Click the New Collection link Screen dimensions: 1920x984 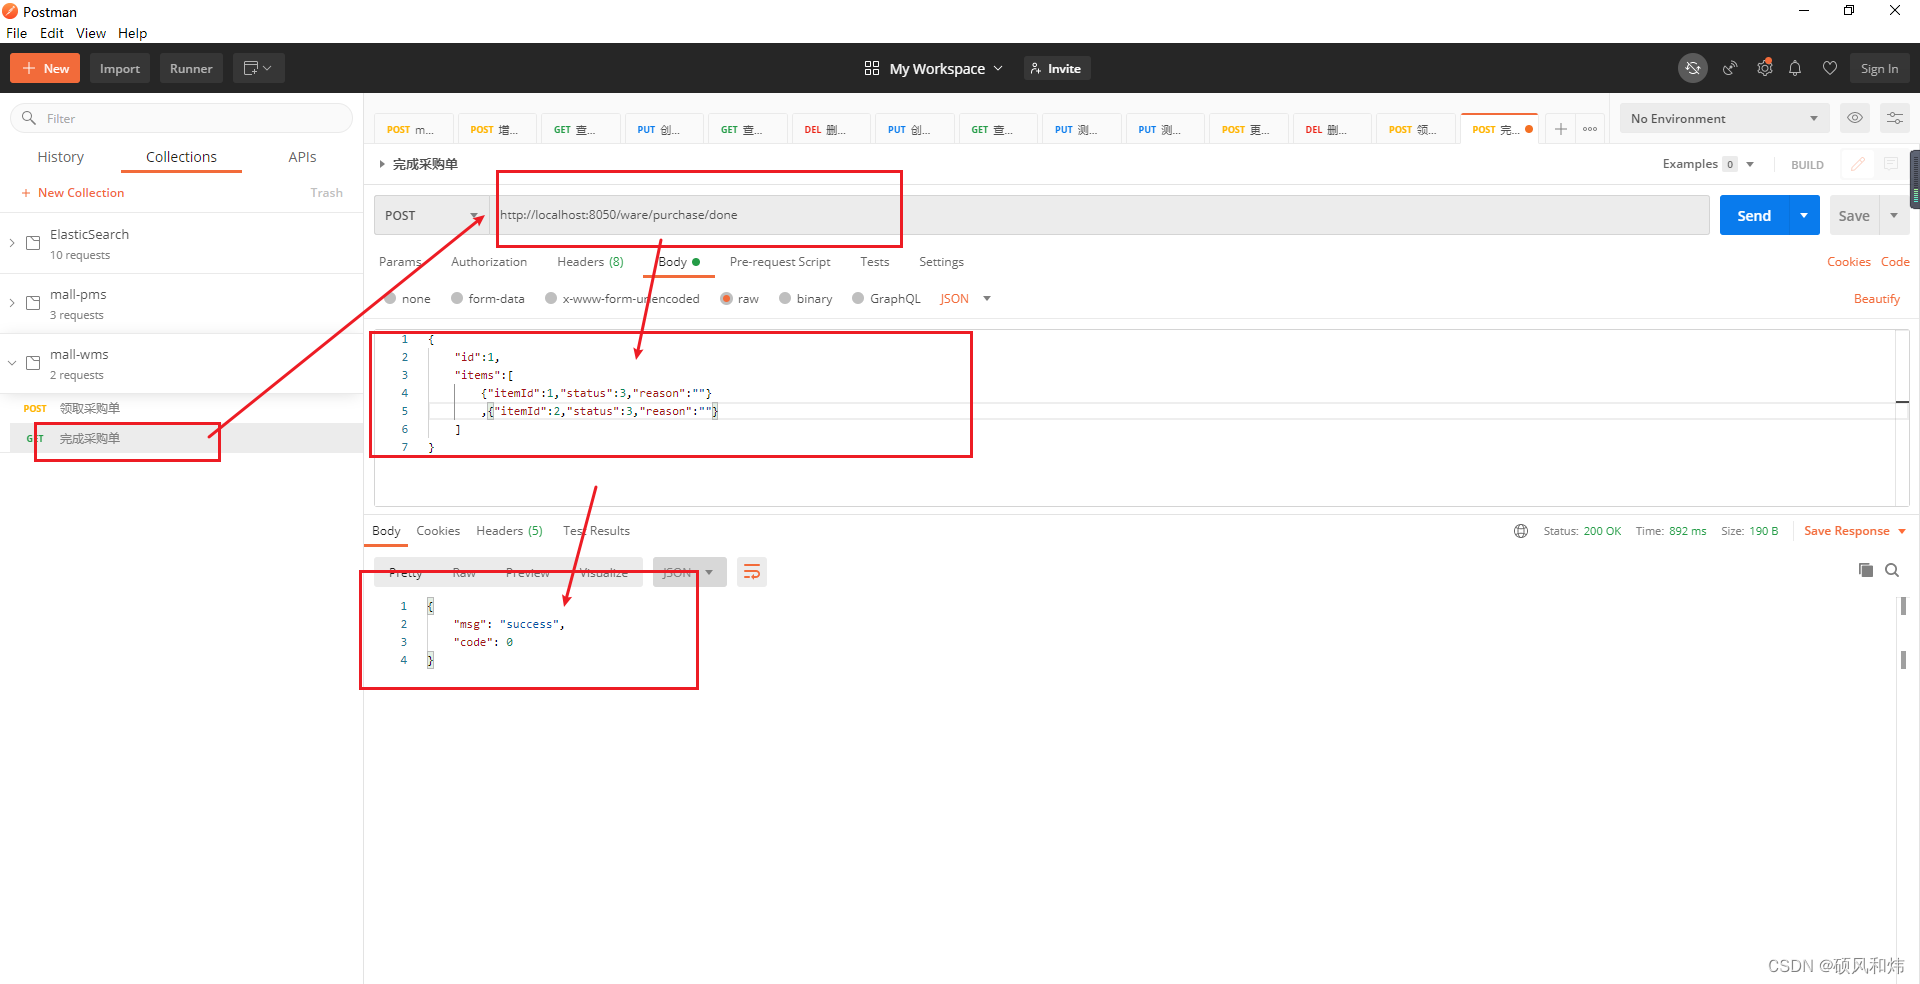click(73, 193)
